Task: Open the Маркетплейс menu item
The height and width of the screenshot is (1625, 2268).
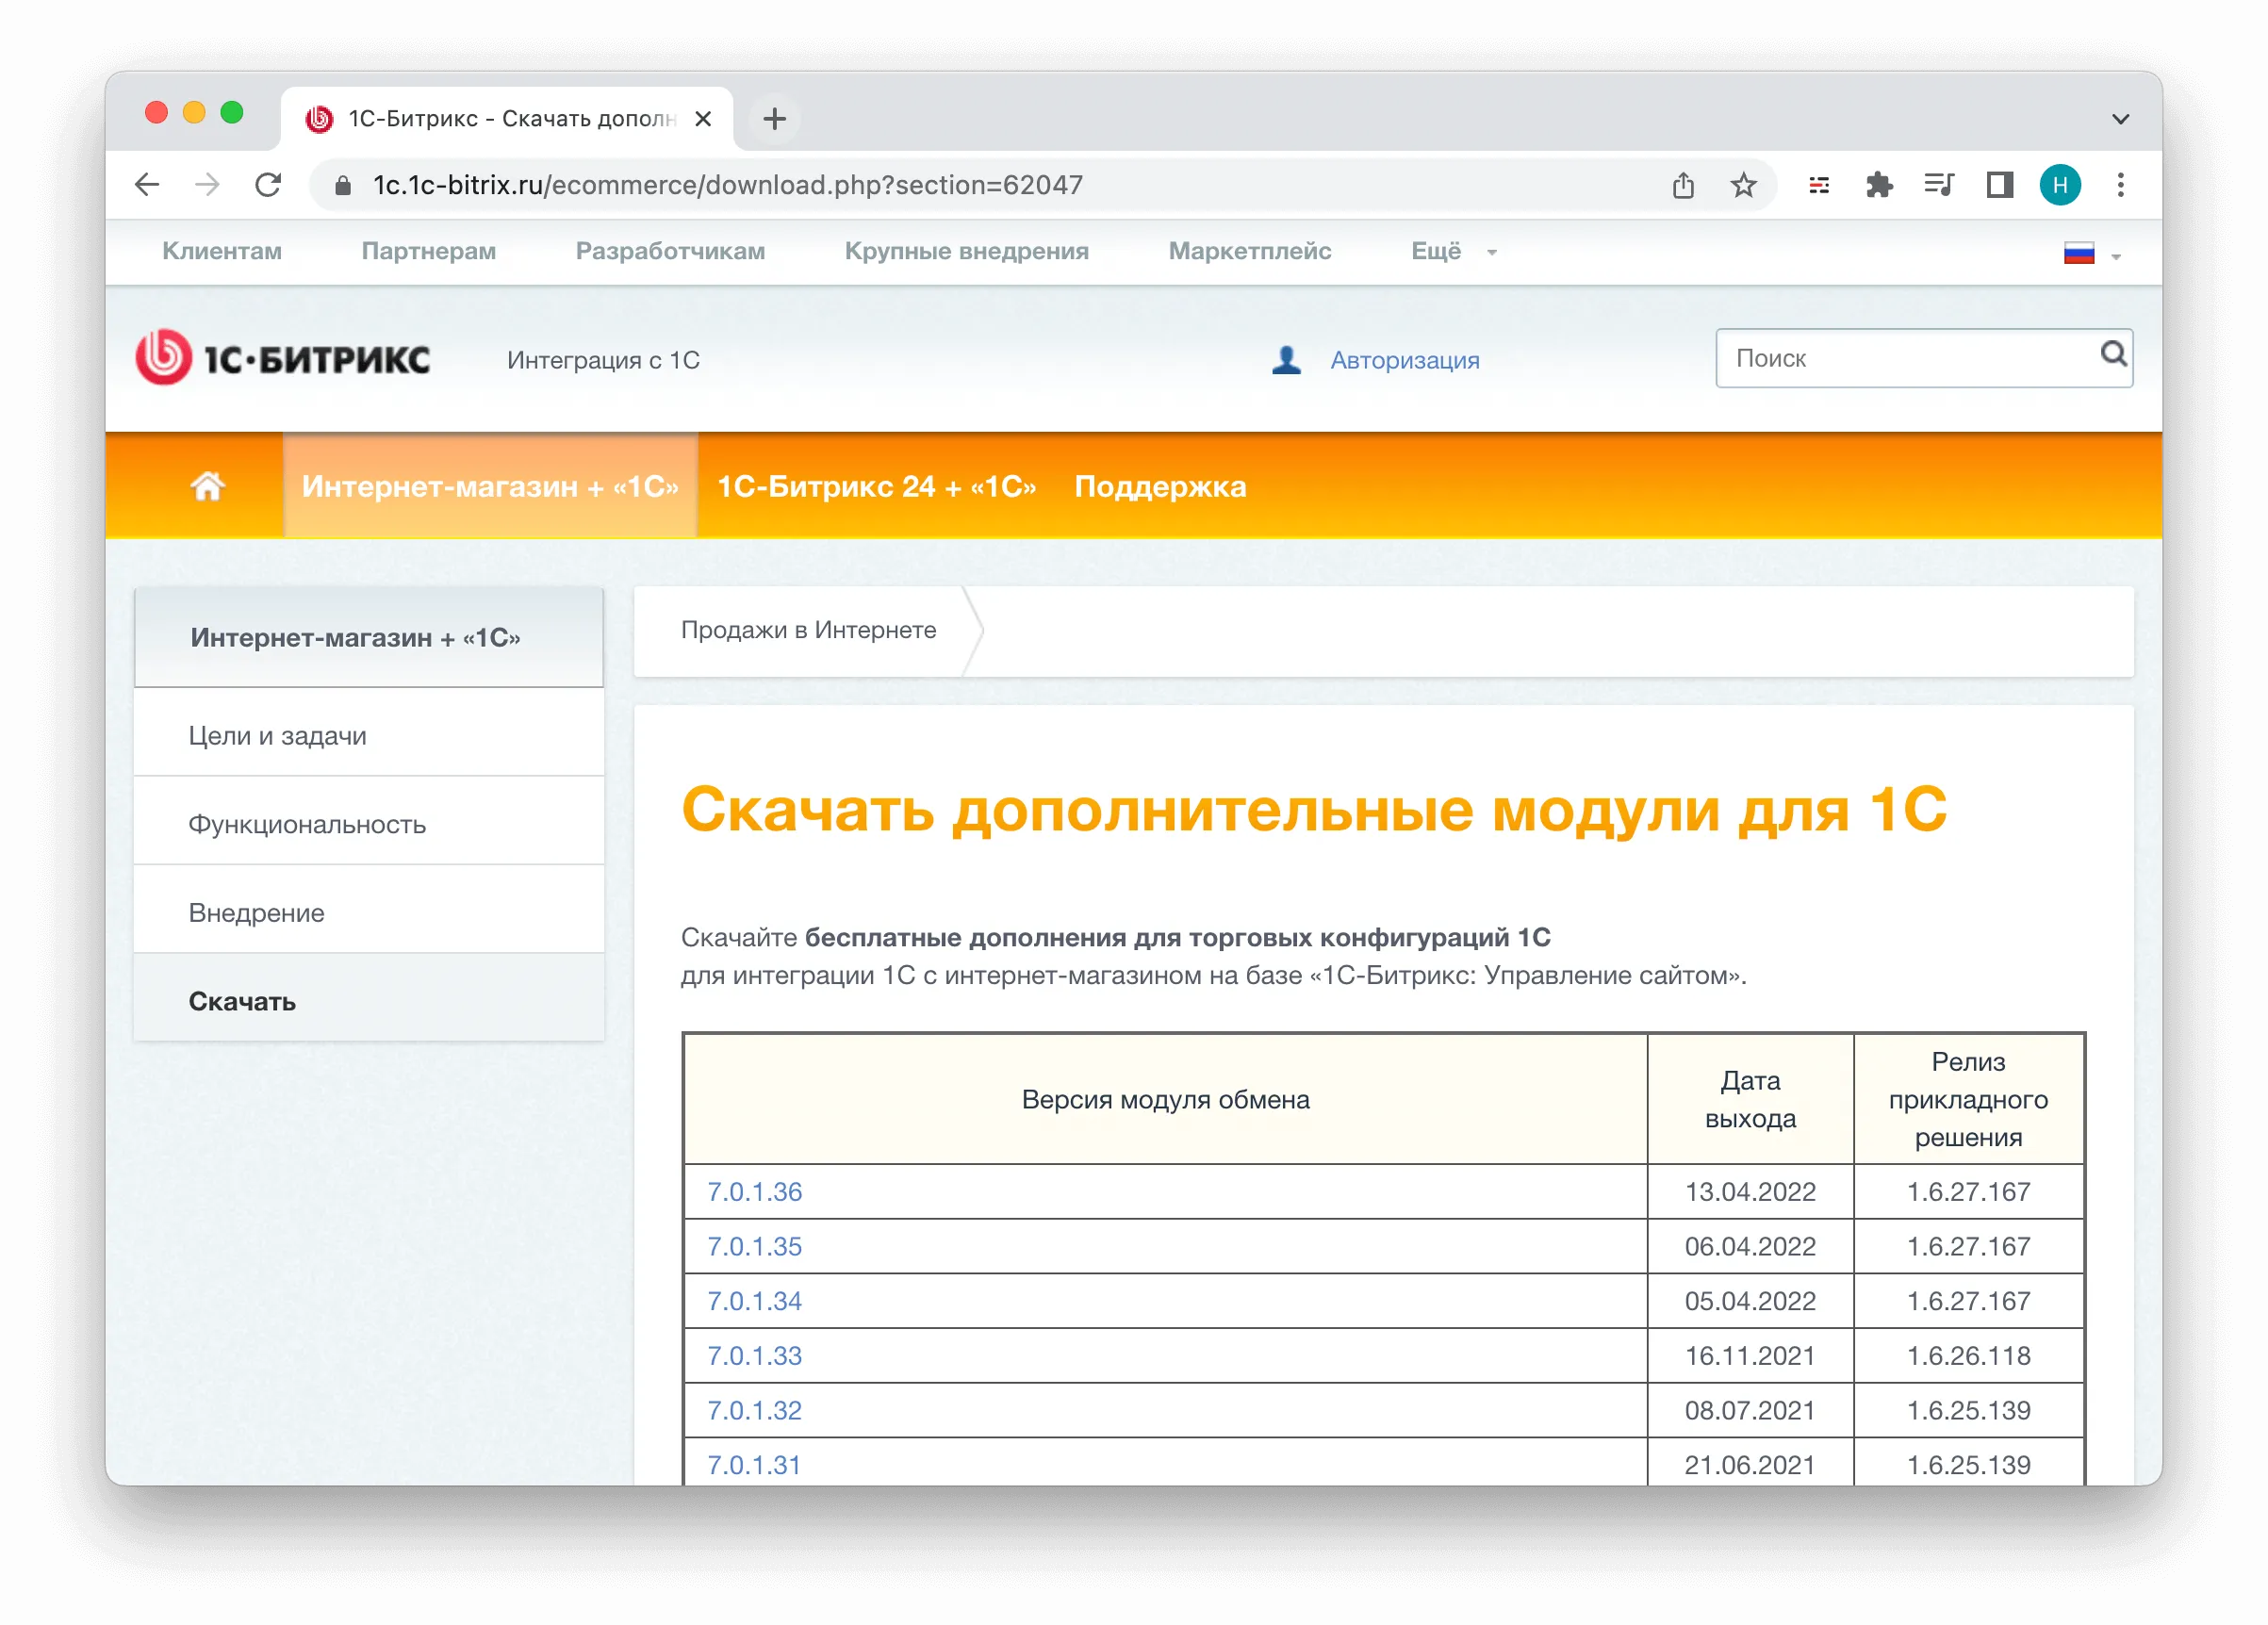Action: [x=1249, y=251]
